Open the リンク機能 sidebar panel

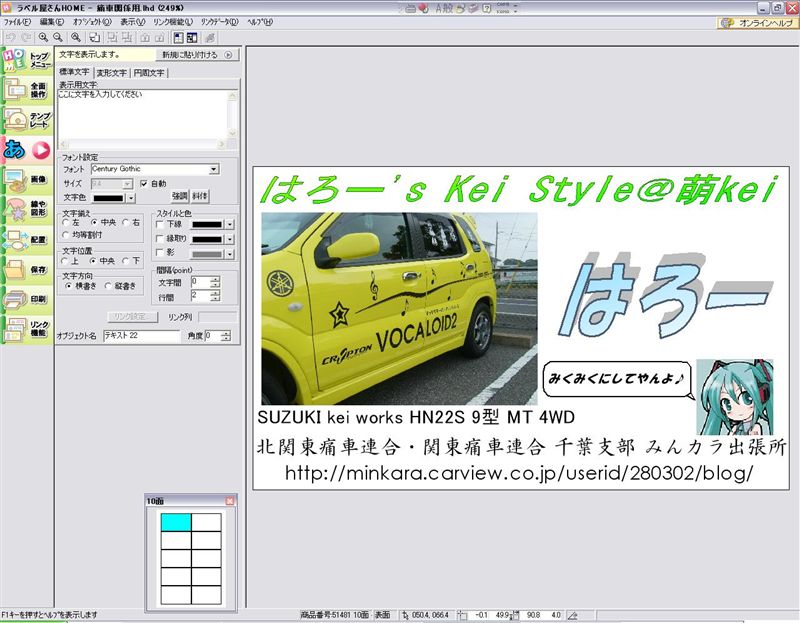27,328
